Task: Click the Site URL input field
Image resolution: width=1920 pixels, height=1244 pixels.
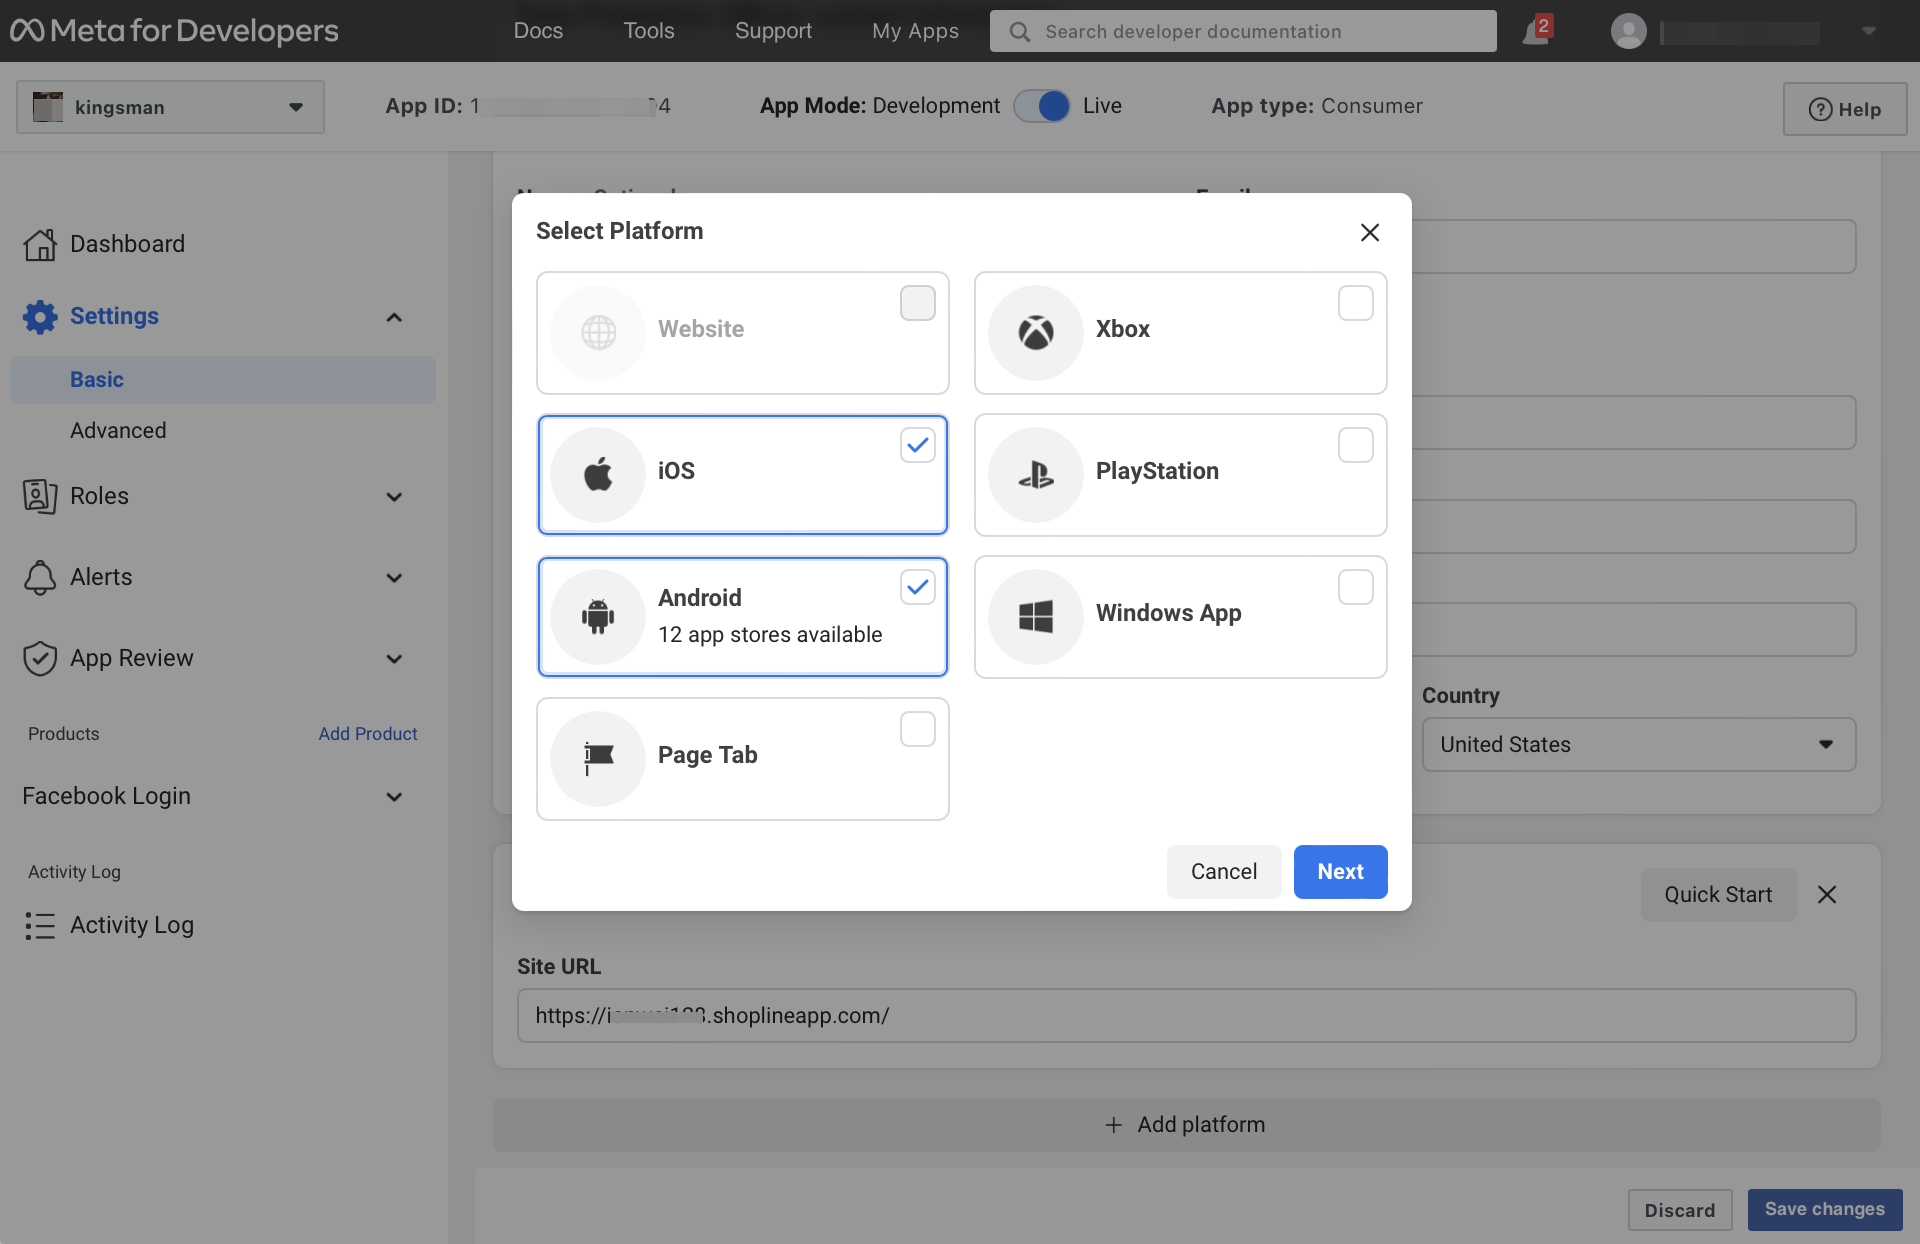Action: [1186, 1016]
